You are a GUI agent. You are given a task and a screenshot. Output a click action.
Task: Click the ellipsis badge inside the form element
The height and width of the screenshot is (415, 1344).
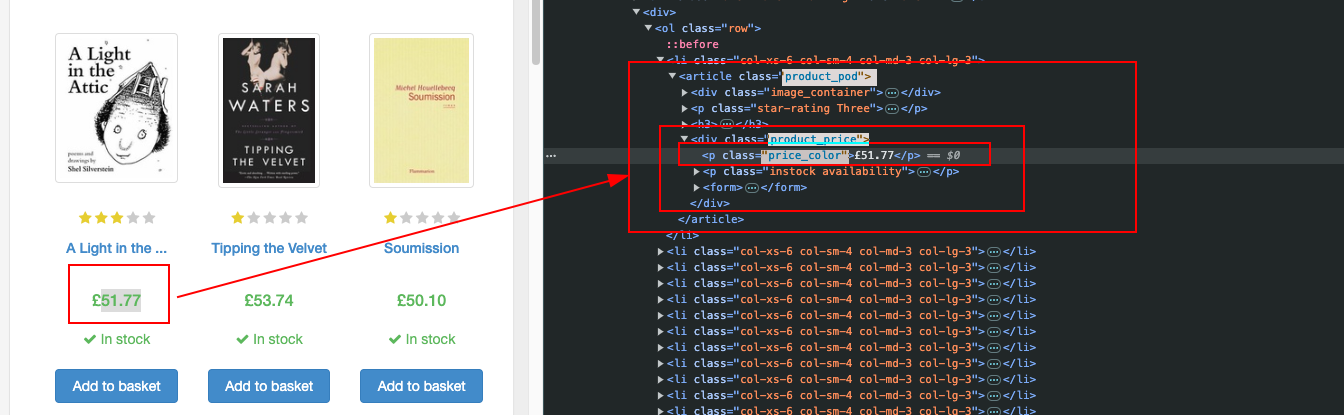(752, 187)
